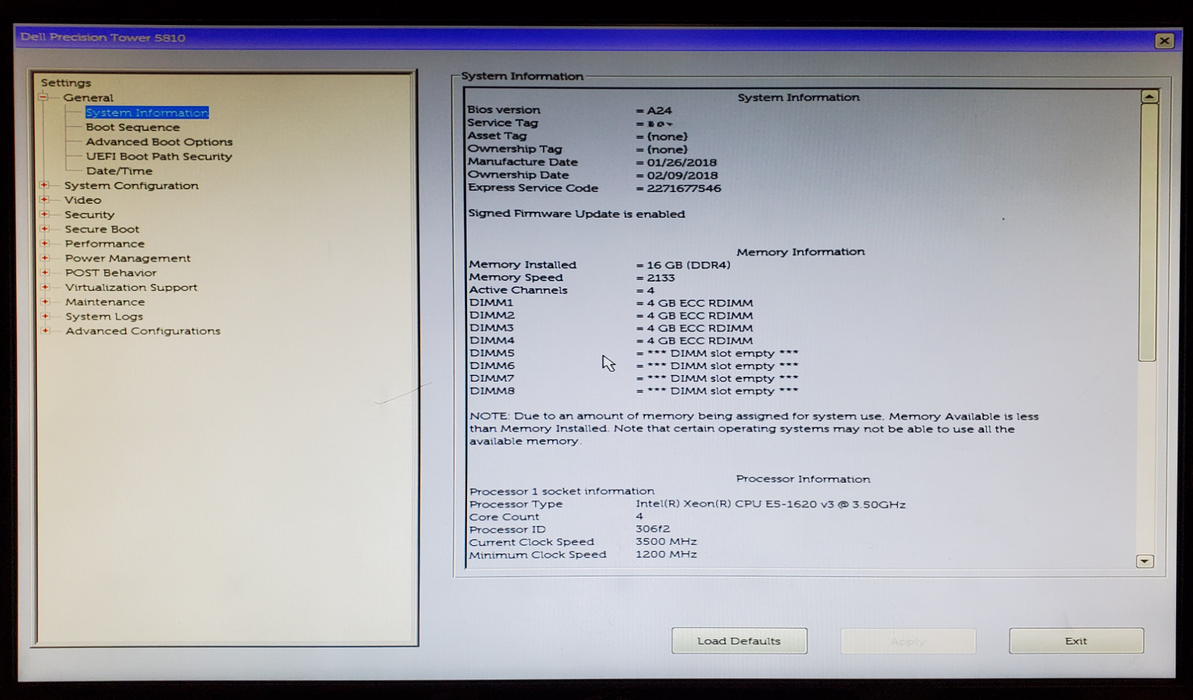Click the Express Service Code 2271677546
Screen dimensions: 1193x700
point(683,188)
